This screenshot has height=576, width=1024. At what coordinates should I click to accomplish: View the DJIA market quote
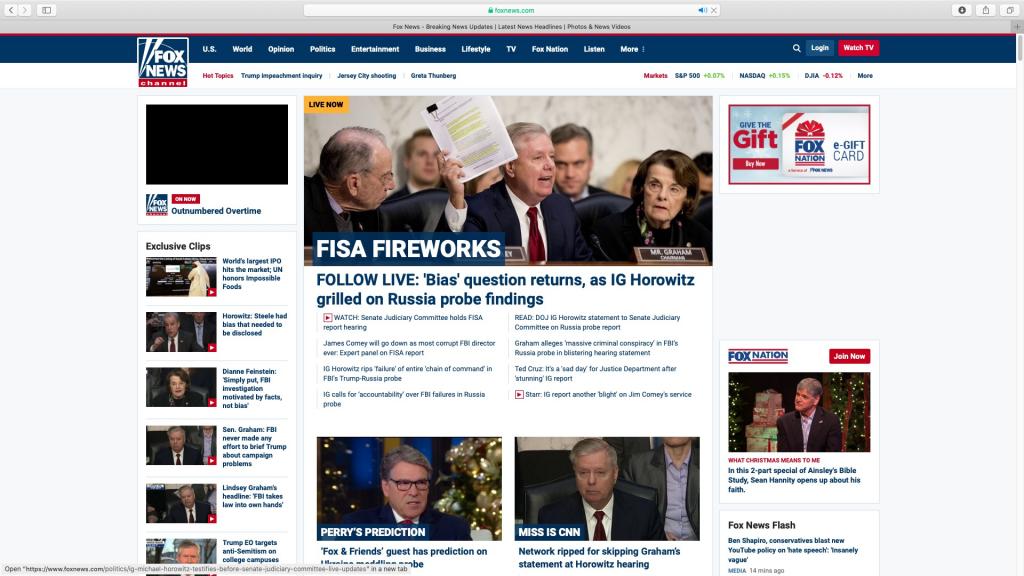(x=824, y=76)
